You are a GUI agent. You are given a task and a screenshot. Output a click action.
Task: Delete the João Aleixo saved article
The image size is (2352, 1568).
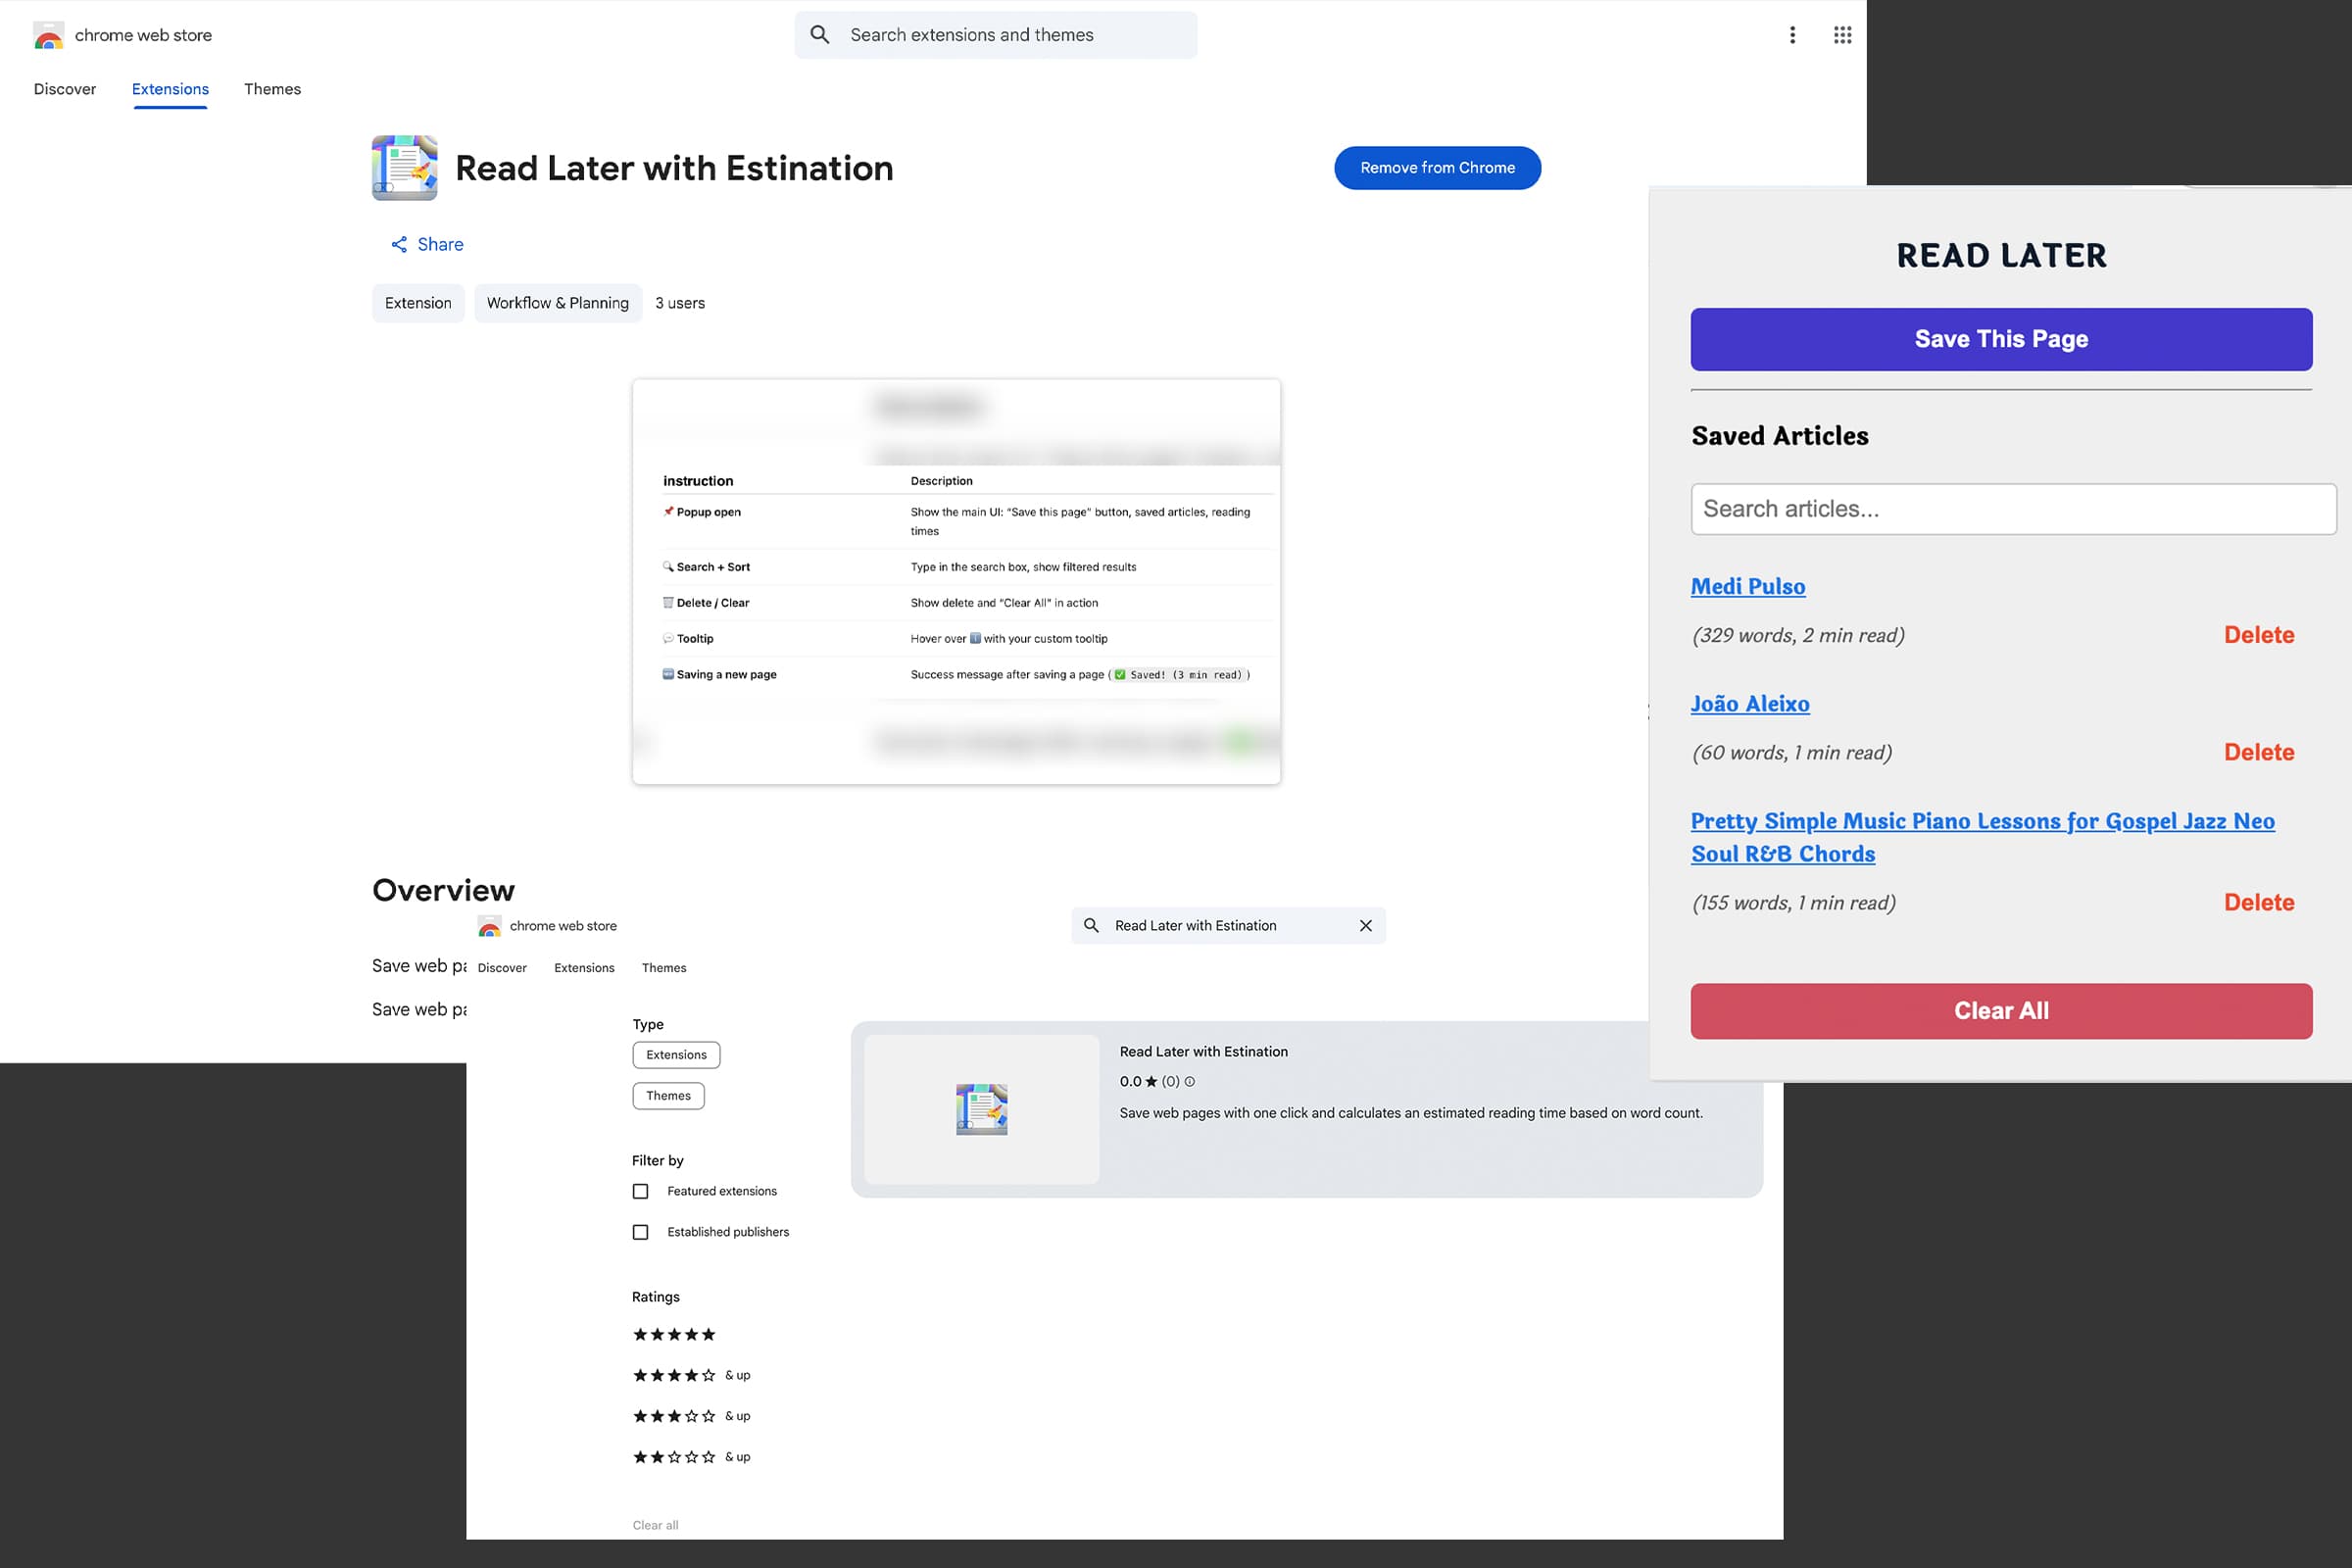(x=2258, y=752)
